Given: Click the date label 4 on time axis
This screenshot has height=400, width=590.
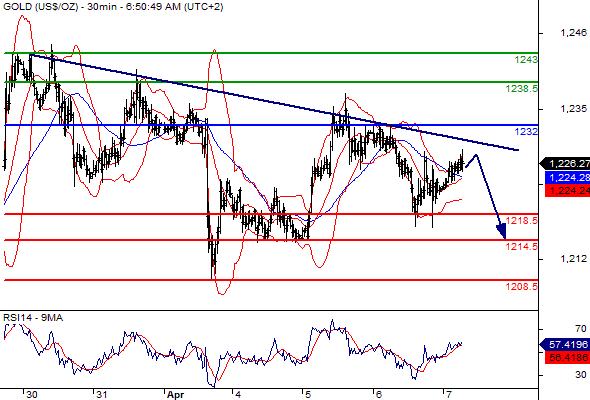Looking at the screenshot, I should (238, 394).
